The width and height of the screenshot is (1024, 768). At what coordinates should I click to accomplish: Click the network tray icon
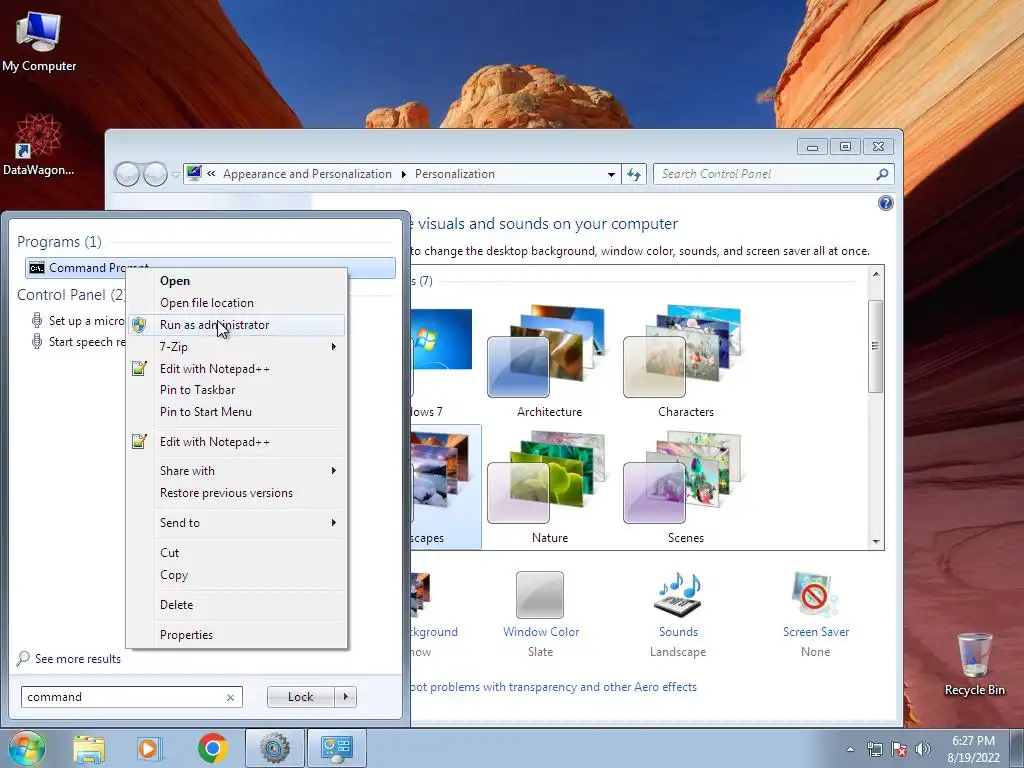coord(874,749)
